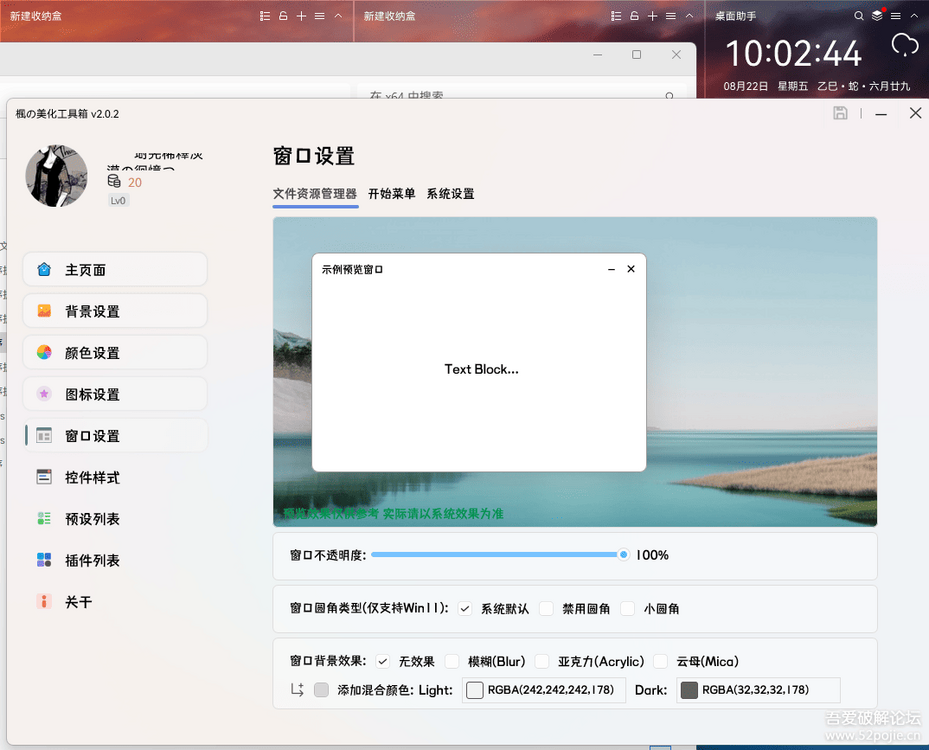929x750 pixels.
Task: Click lock icon in left 新建收纳盒
Action: coord(283,16)
